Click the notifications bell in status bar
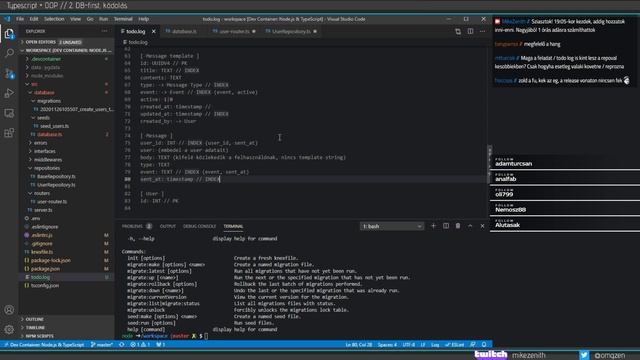The height and width of the screenshot is (360, 640). [x=484, y=345]
